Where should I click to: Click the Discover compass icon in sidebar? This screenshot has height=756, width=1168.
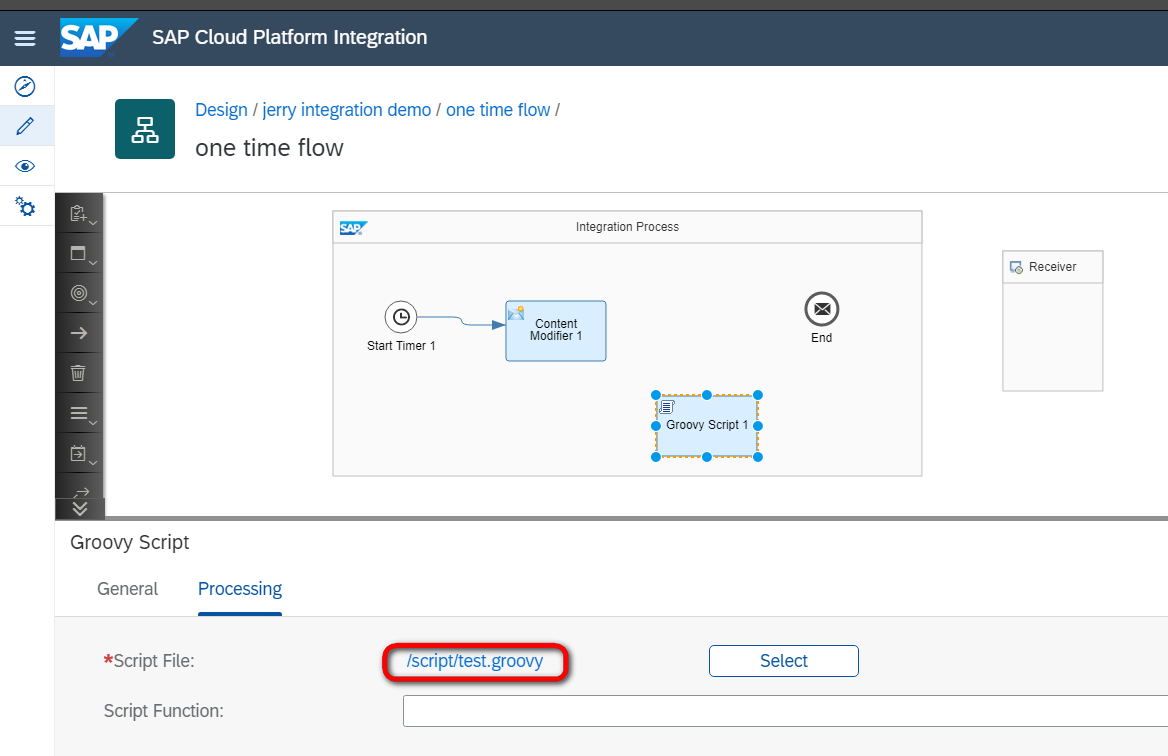(26, 86)
